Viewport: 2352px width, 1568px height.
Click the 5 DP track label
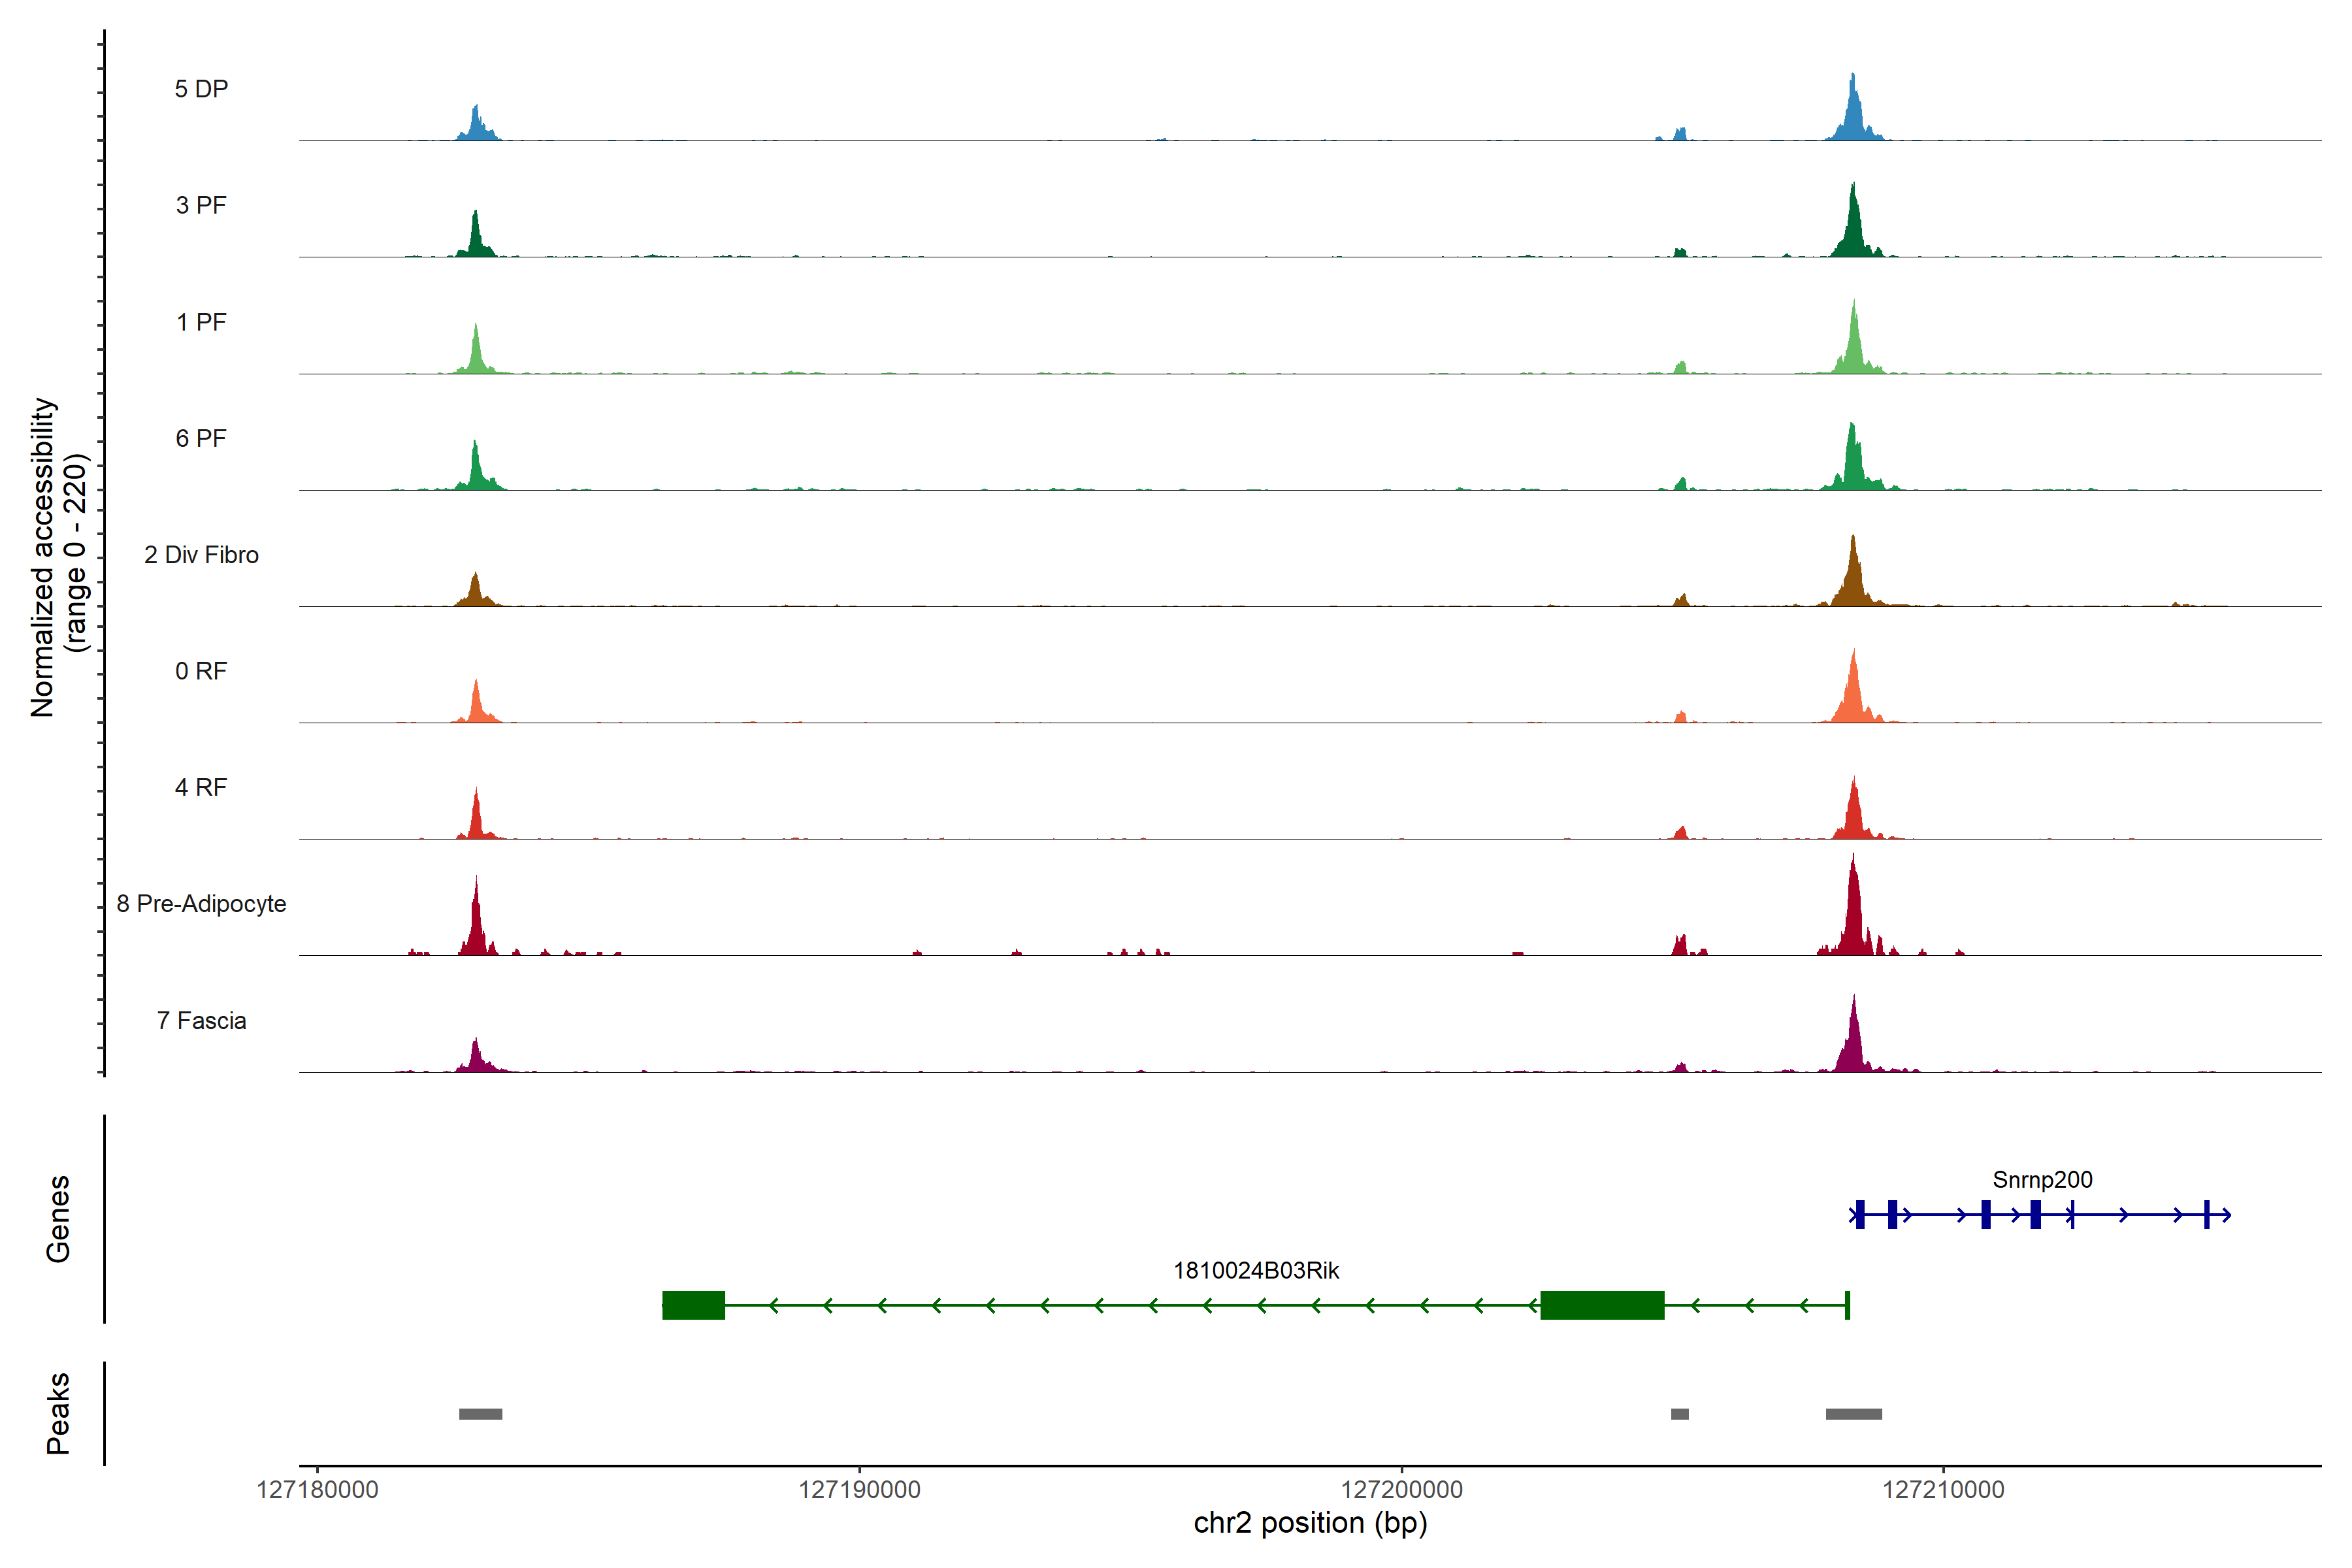click(x=201, y=89)
